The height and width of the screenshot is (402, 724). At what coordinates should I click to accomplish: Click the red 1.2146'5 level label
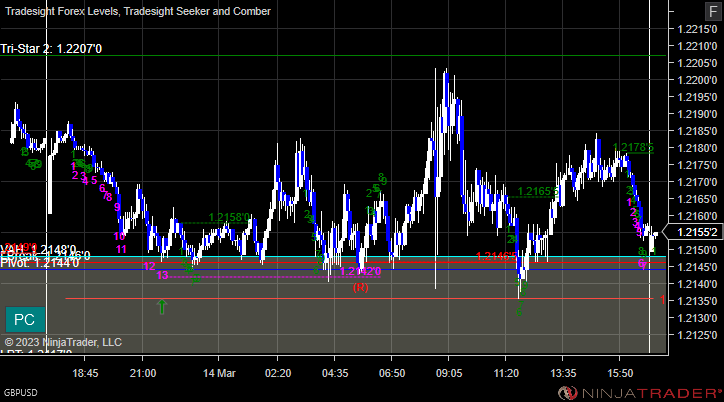click(x=496, y=256)
